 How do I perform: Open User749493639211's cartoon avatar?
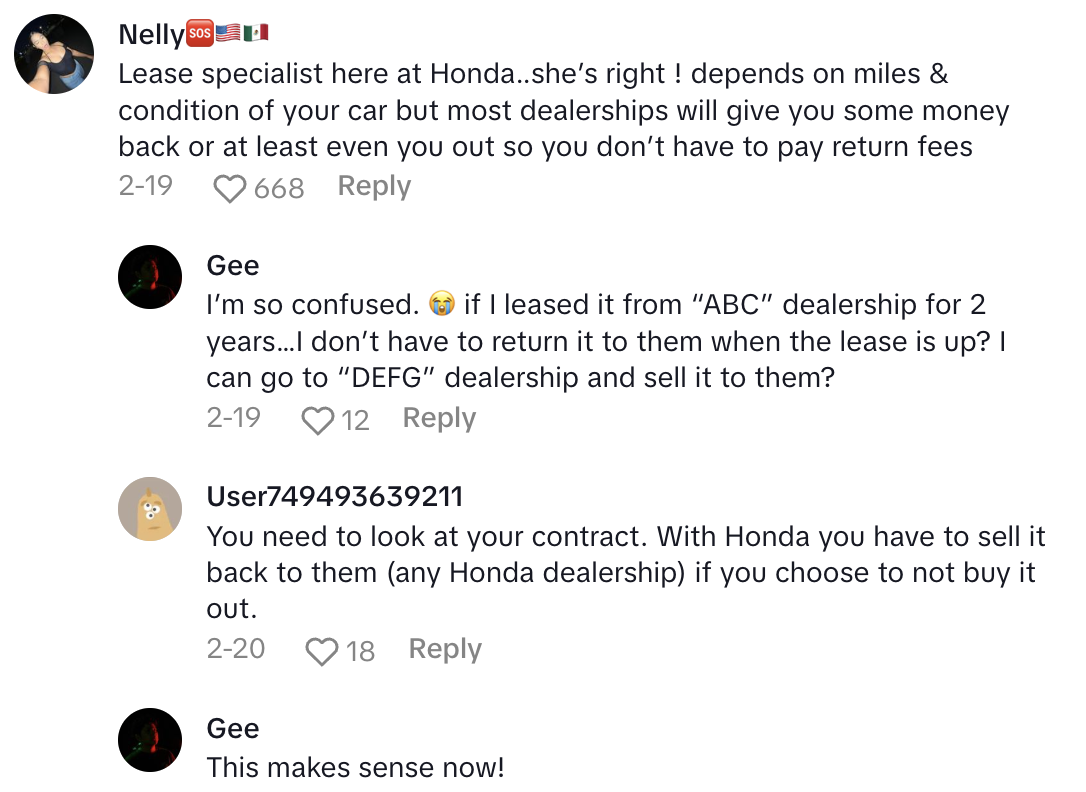(150, 508)
